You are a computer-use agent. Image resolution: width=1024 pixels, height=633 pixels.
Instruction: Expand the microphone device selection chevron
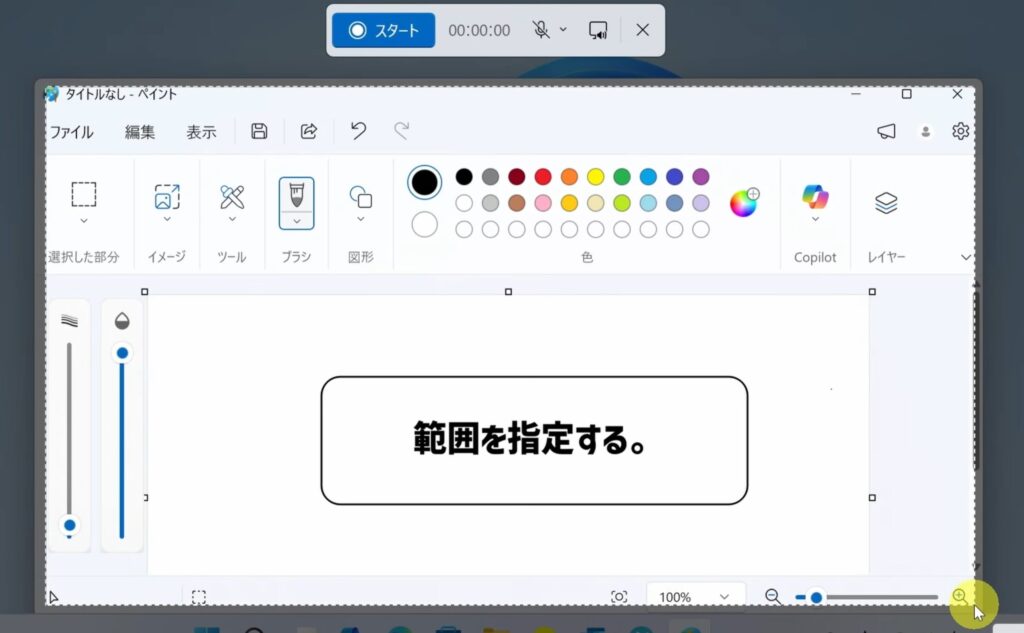562,30
